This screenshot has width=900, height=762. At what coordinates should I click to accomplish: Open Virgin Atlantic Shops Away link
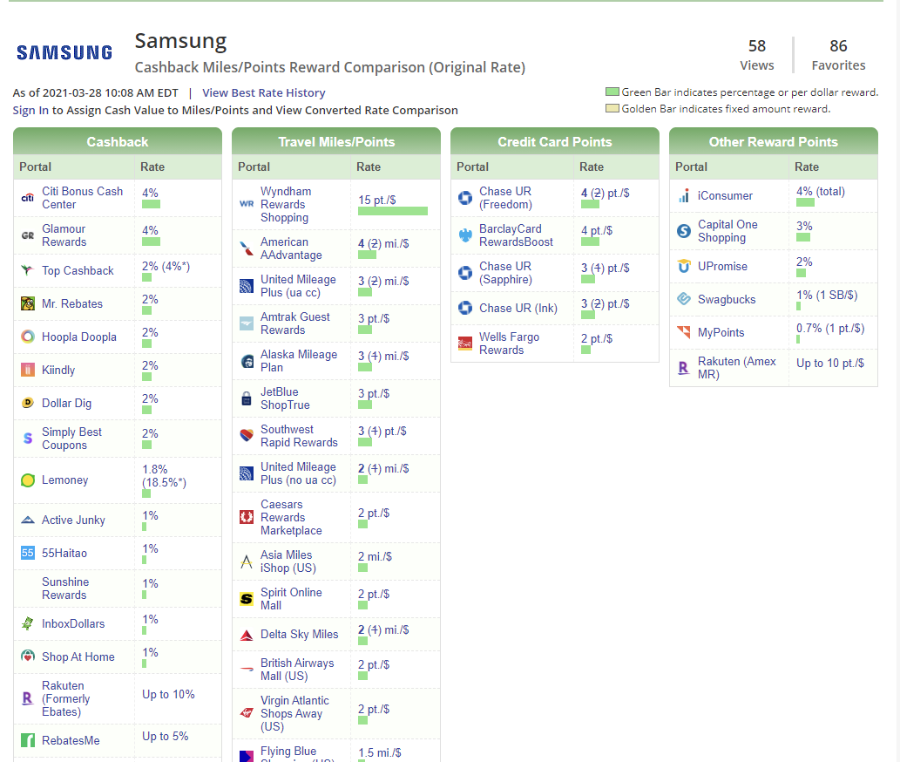[294, 713]
